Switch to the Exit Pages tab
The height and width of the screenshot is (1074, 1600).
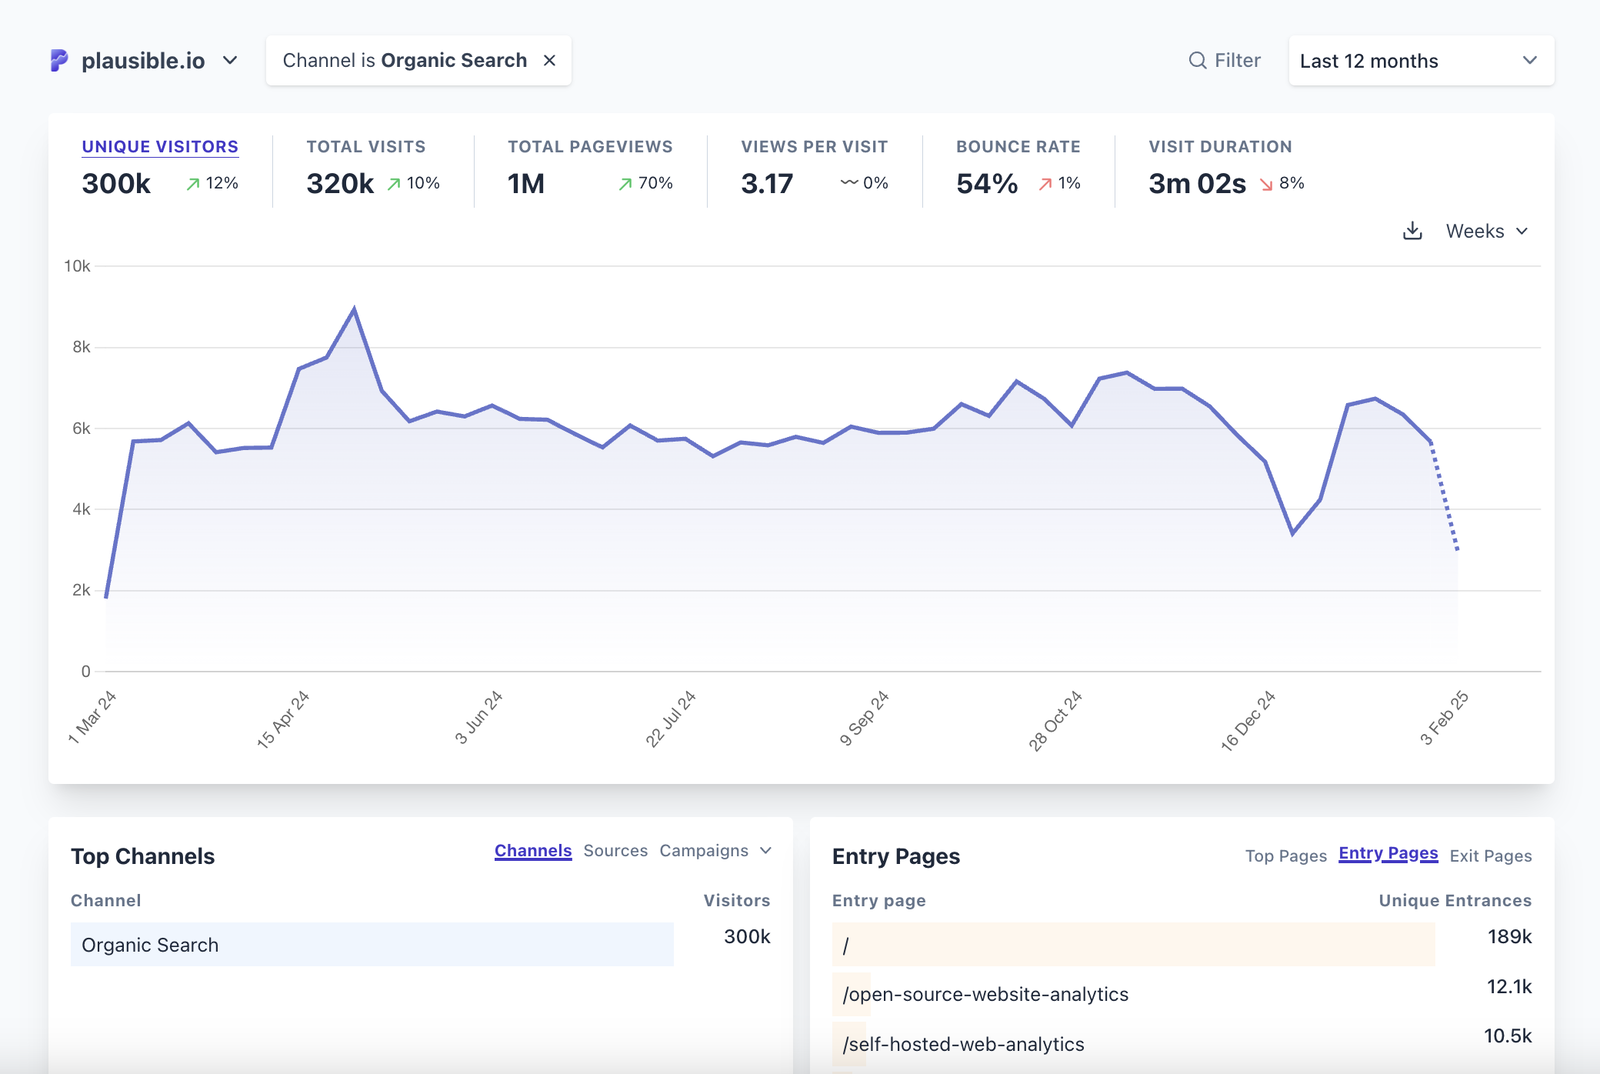(x=1489, y=856)
